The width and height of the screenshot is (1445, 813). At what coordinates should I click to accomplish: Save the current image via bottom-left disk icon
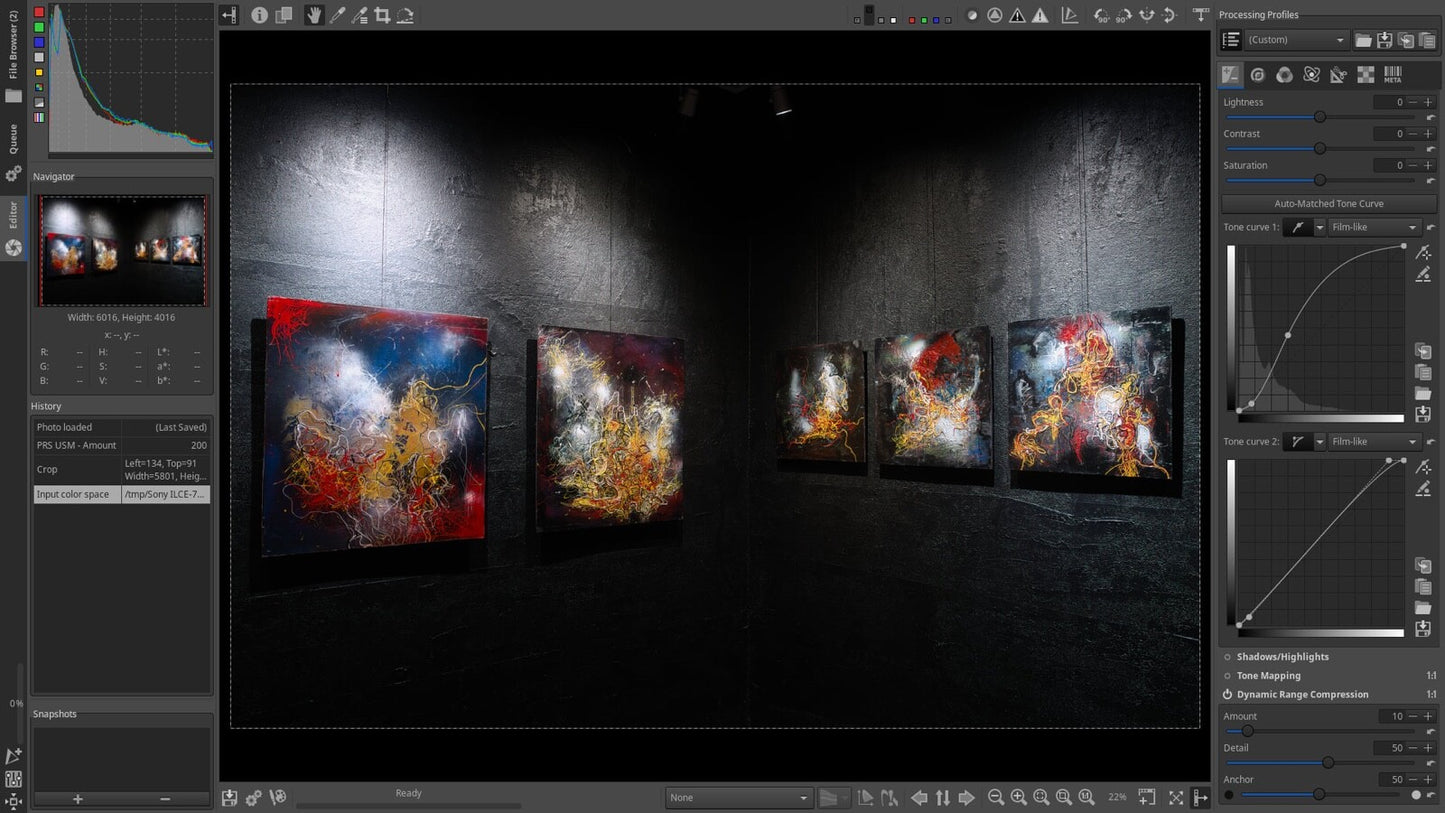click(229, 797)
